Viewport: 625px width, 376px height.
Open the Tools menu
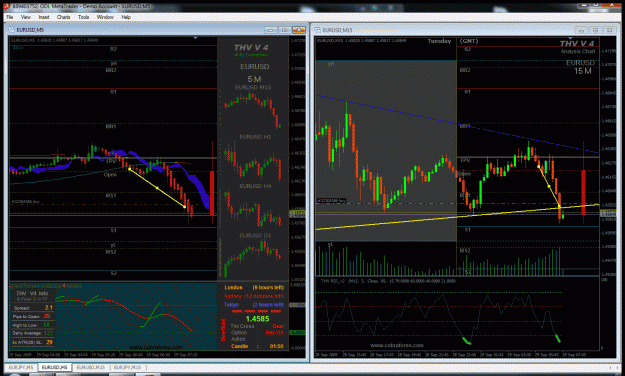tap(83, 17)
